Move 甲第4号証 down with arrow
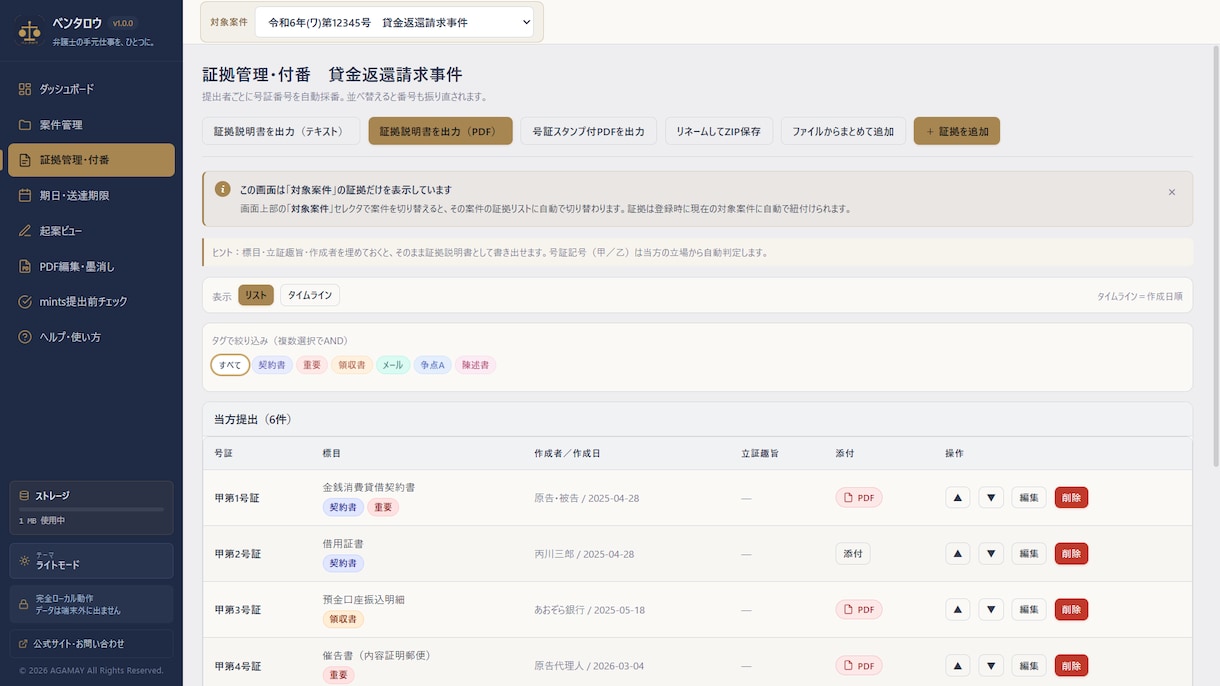Image resolution: width=1220 pixels, height=686 pixels. 991,665
